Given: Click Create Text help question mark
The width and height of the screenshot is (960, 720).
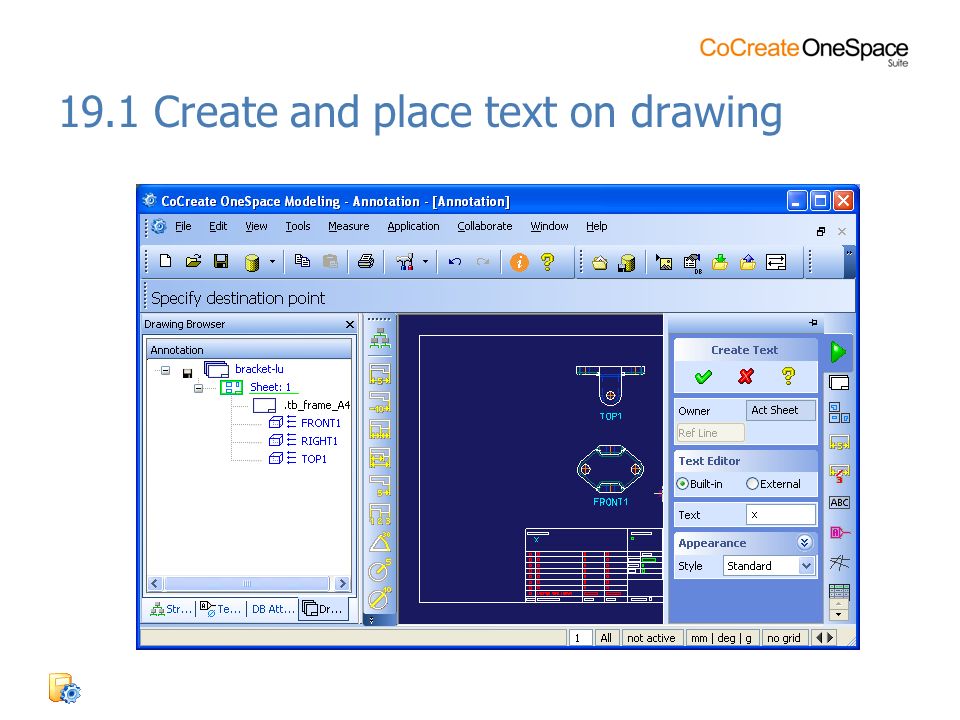Looking at the screenshot, I should pyautogui.click(x=789, y=376).
